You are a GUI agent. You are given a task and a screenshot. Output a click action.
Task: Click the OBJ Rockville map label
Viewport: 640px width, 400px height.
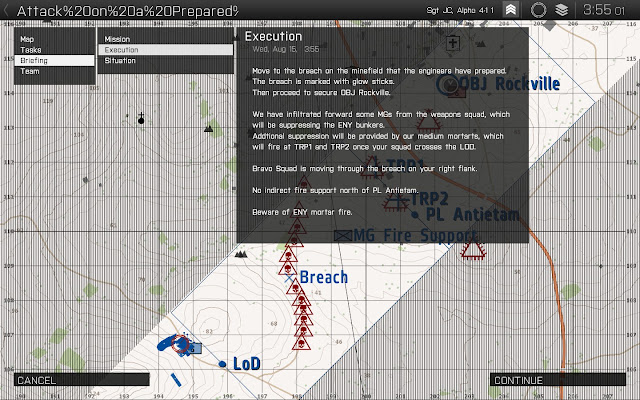tap(509, 84)
